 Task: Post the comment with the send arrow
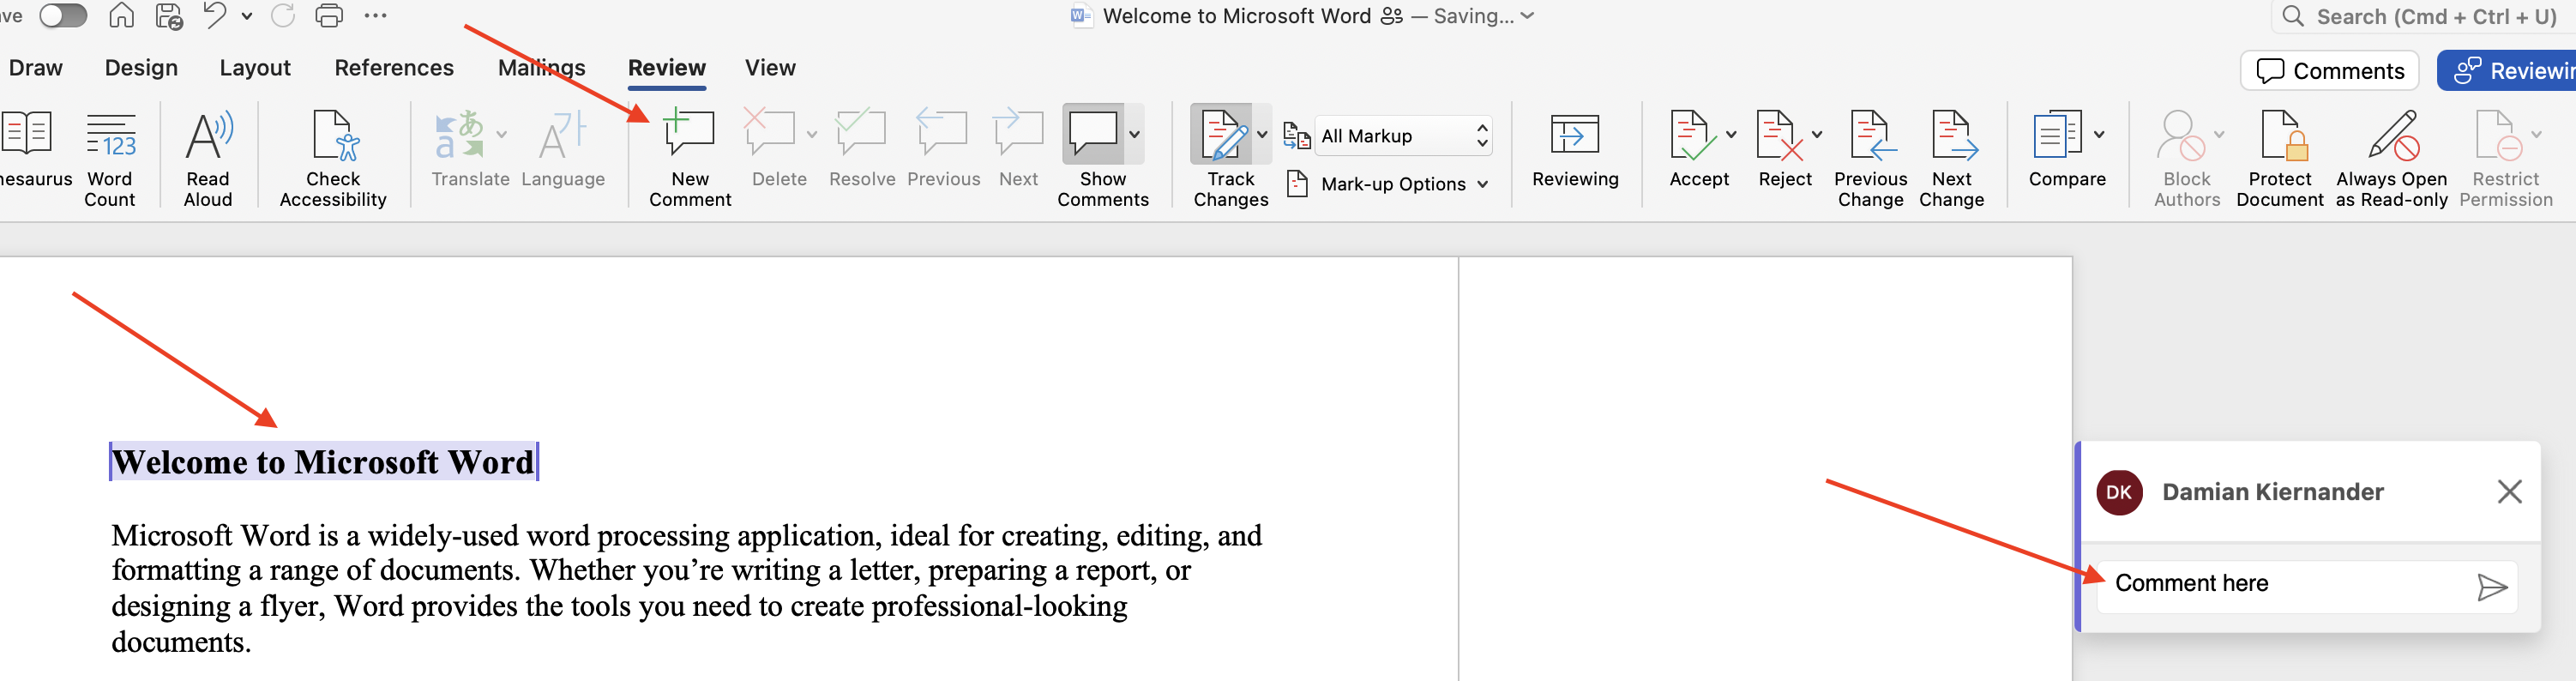(2492, 587)
